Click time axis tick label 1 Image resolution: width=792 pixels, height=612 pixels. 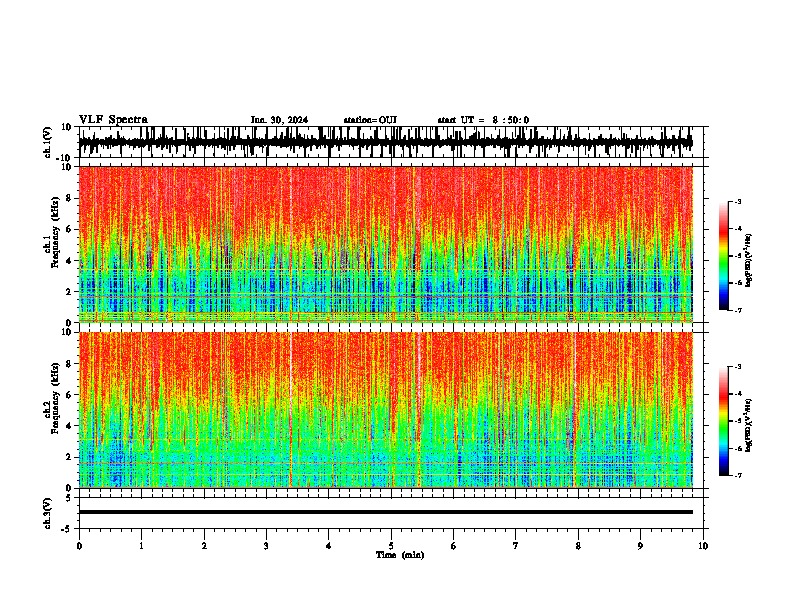coord(141,546)
